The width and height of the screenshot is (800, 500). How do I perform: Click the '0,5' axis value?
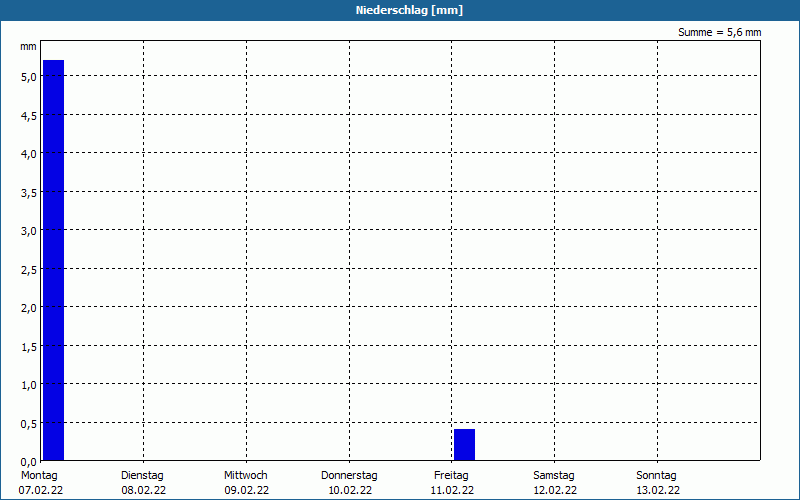coord(29,424)
